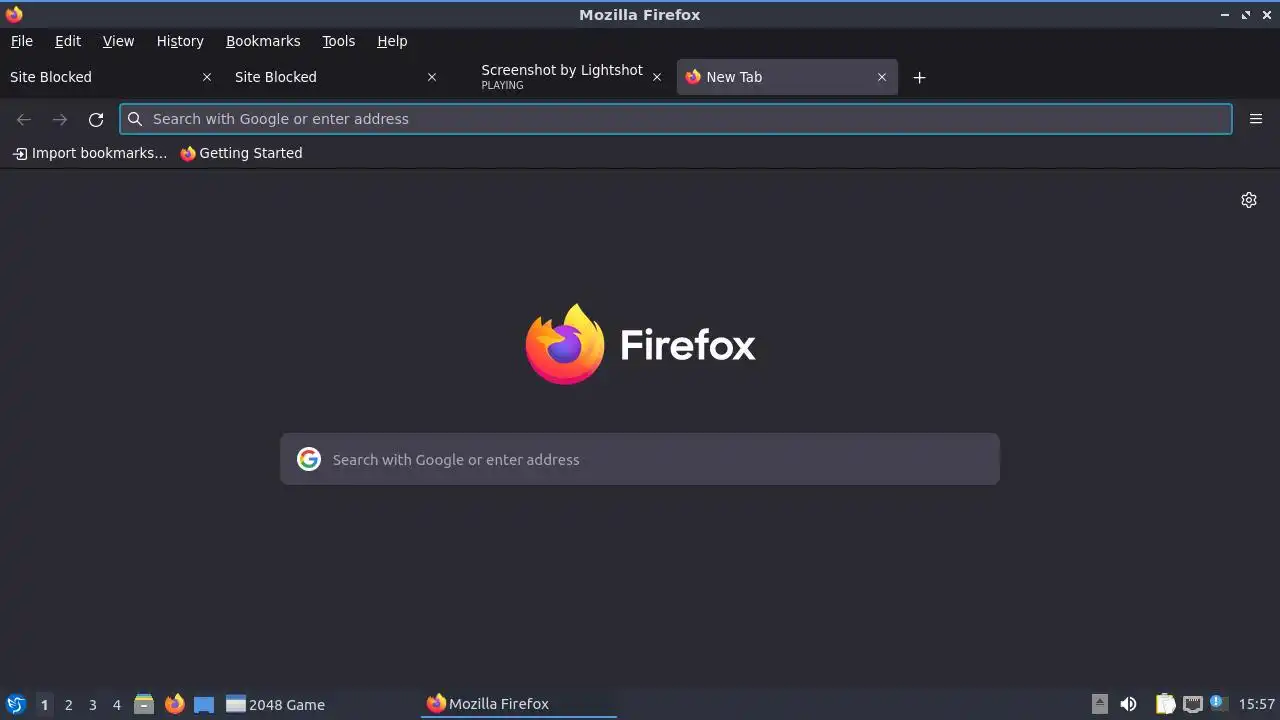Click the magnifier icon in address bar
Viewport: 1280px width, 720px height.
(135, 119)
